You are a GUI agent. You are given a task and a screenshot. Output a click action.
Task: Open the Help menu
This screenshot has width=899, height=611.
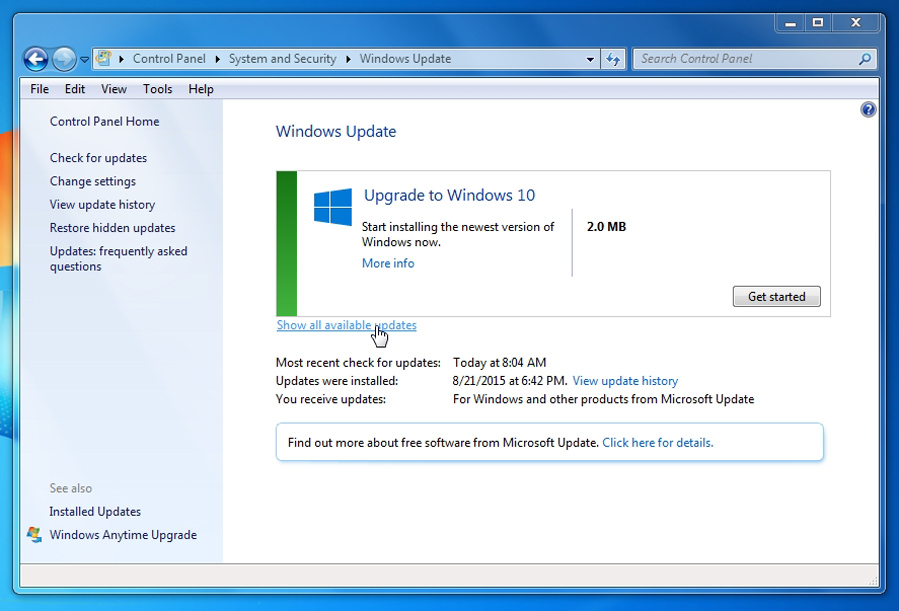point(201,89)
